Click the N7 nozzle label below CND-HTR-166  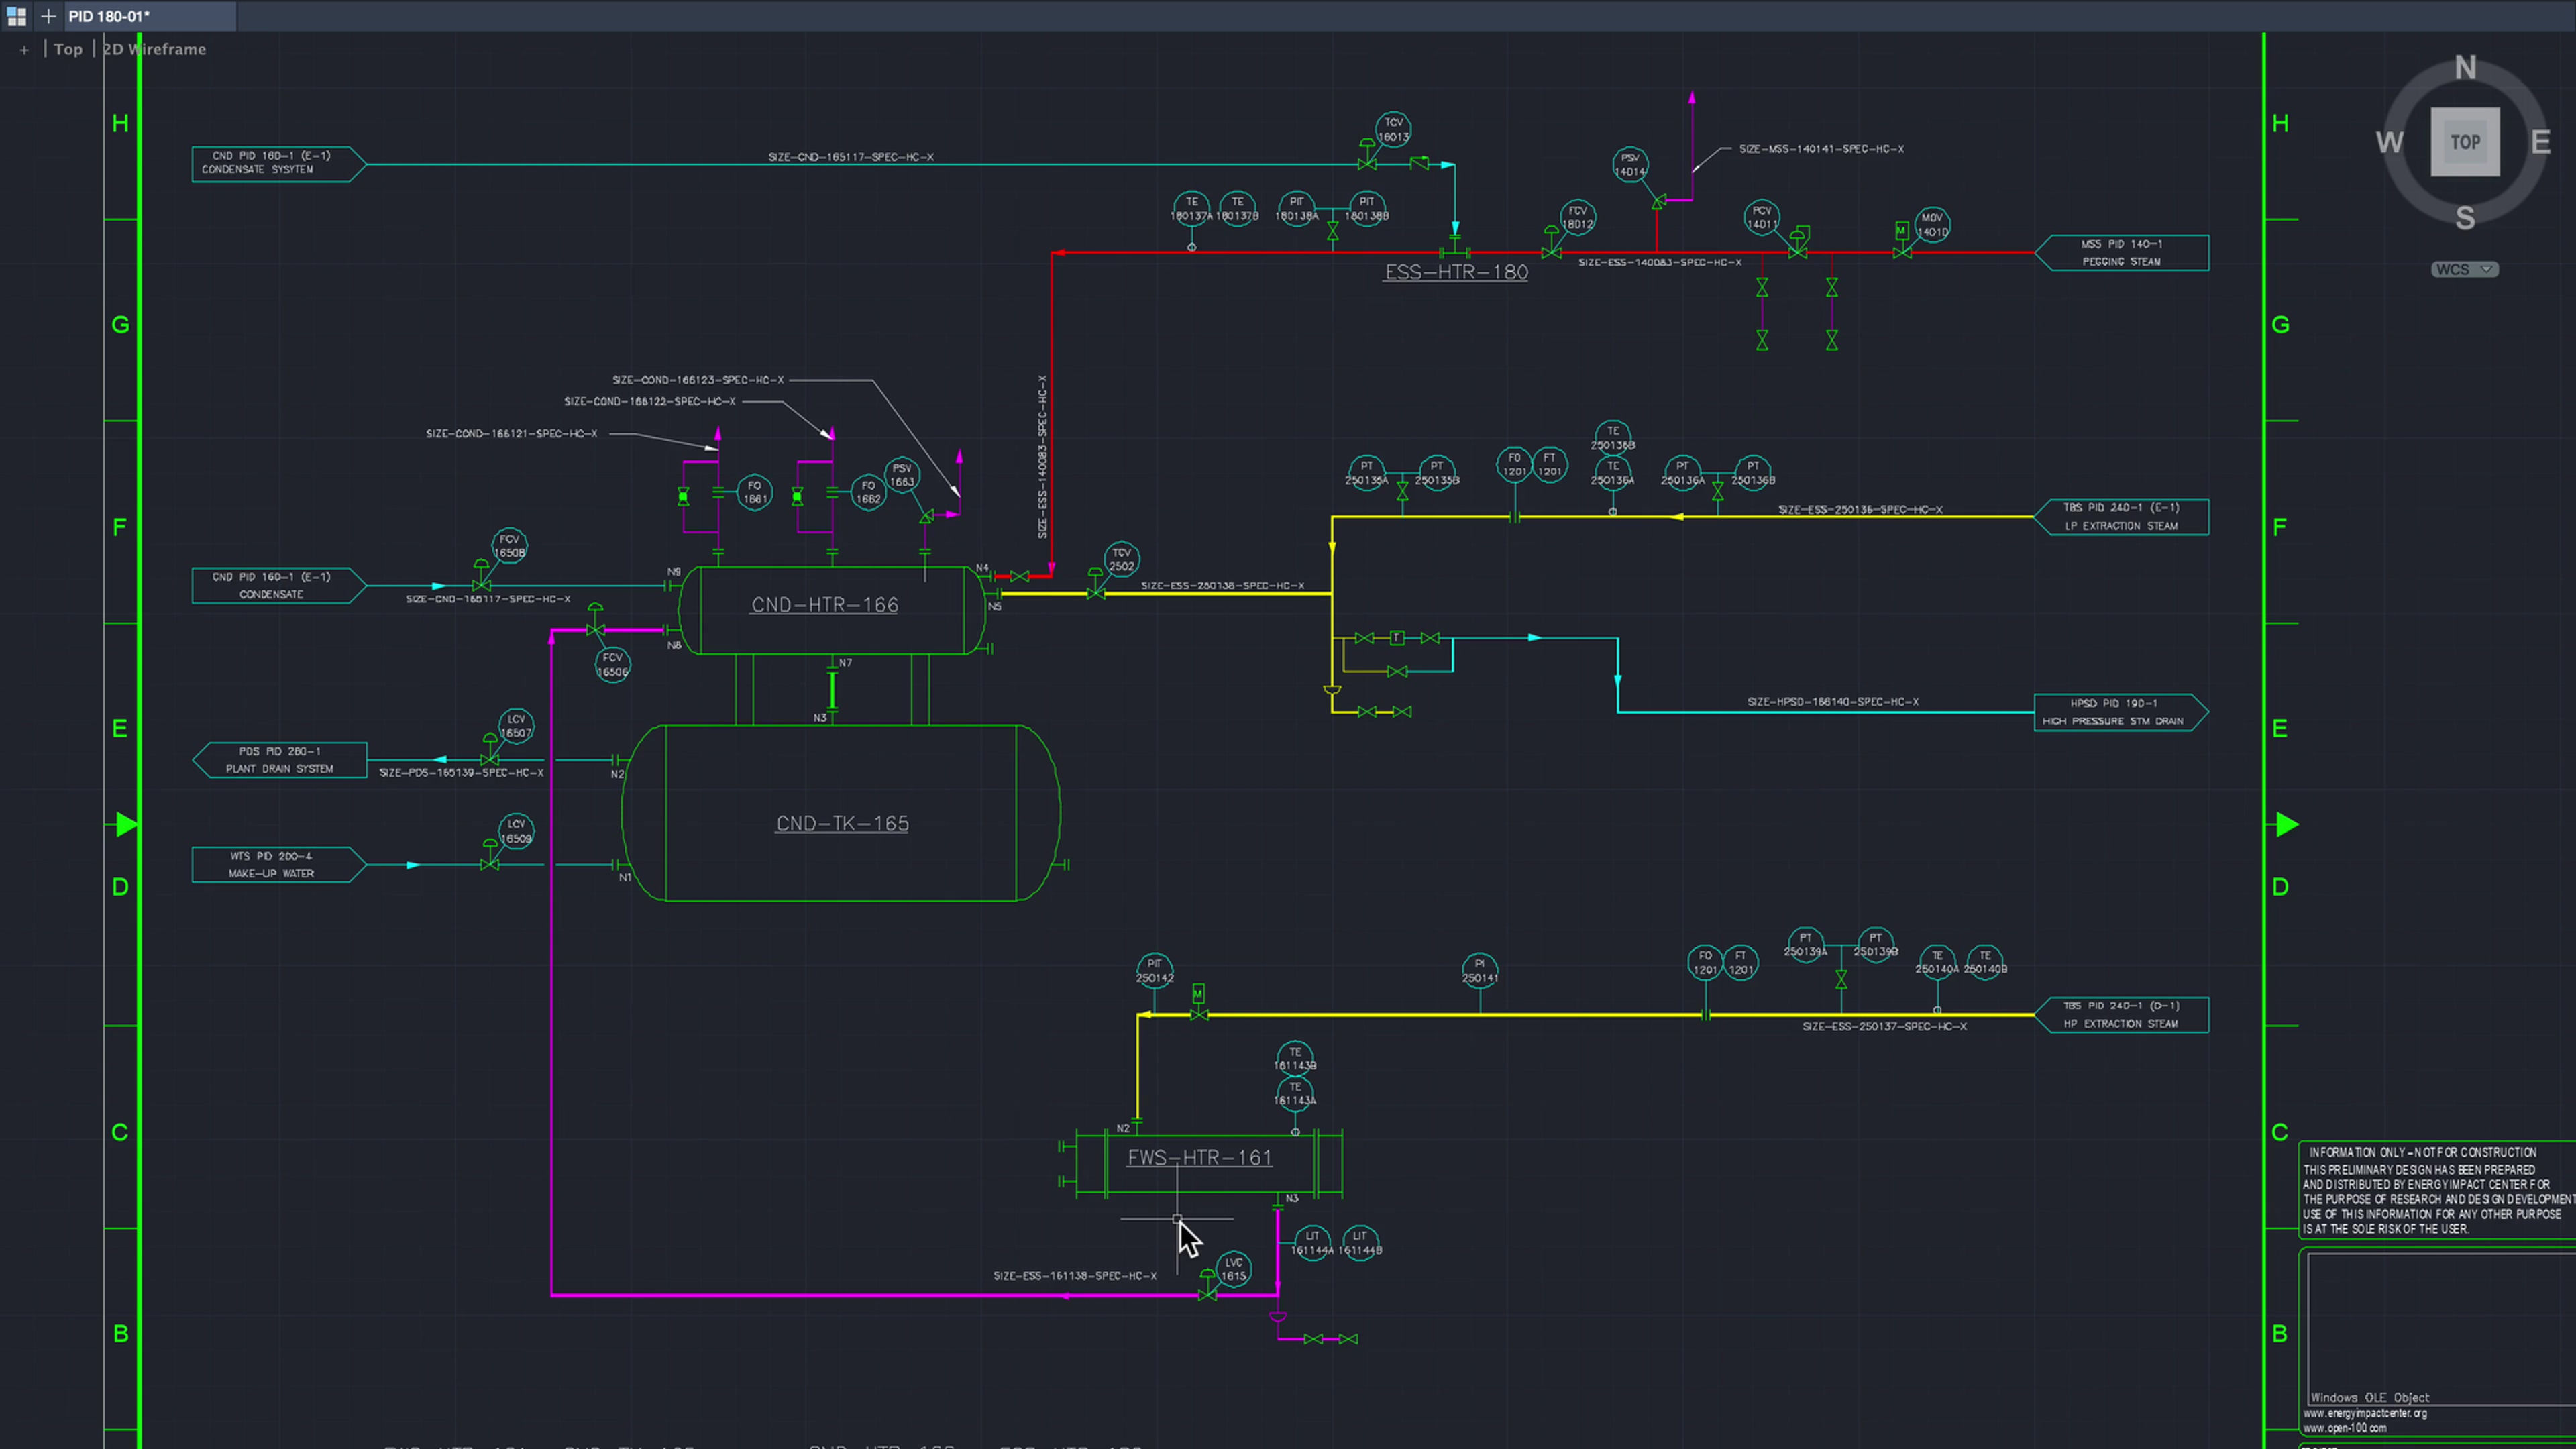point(845,663)
